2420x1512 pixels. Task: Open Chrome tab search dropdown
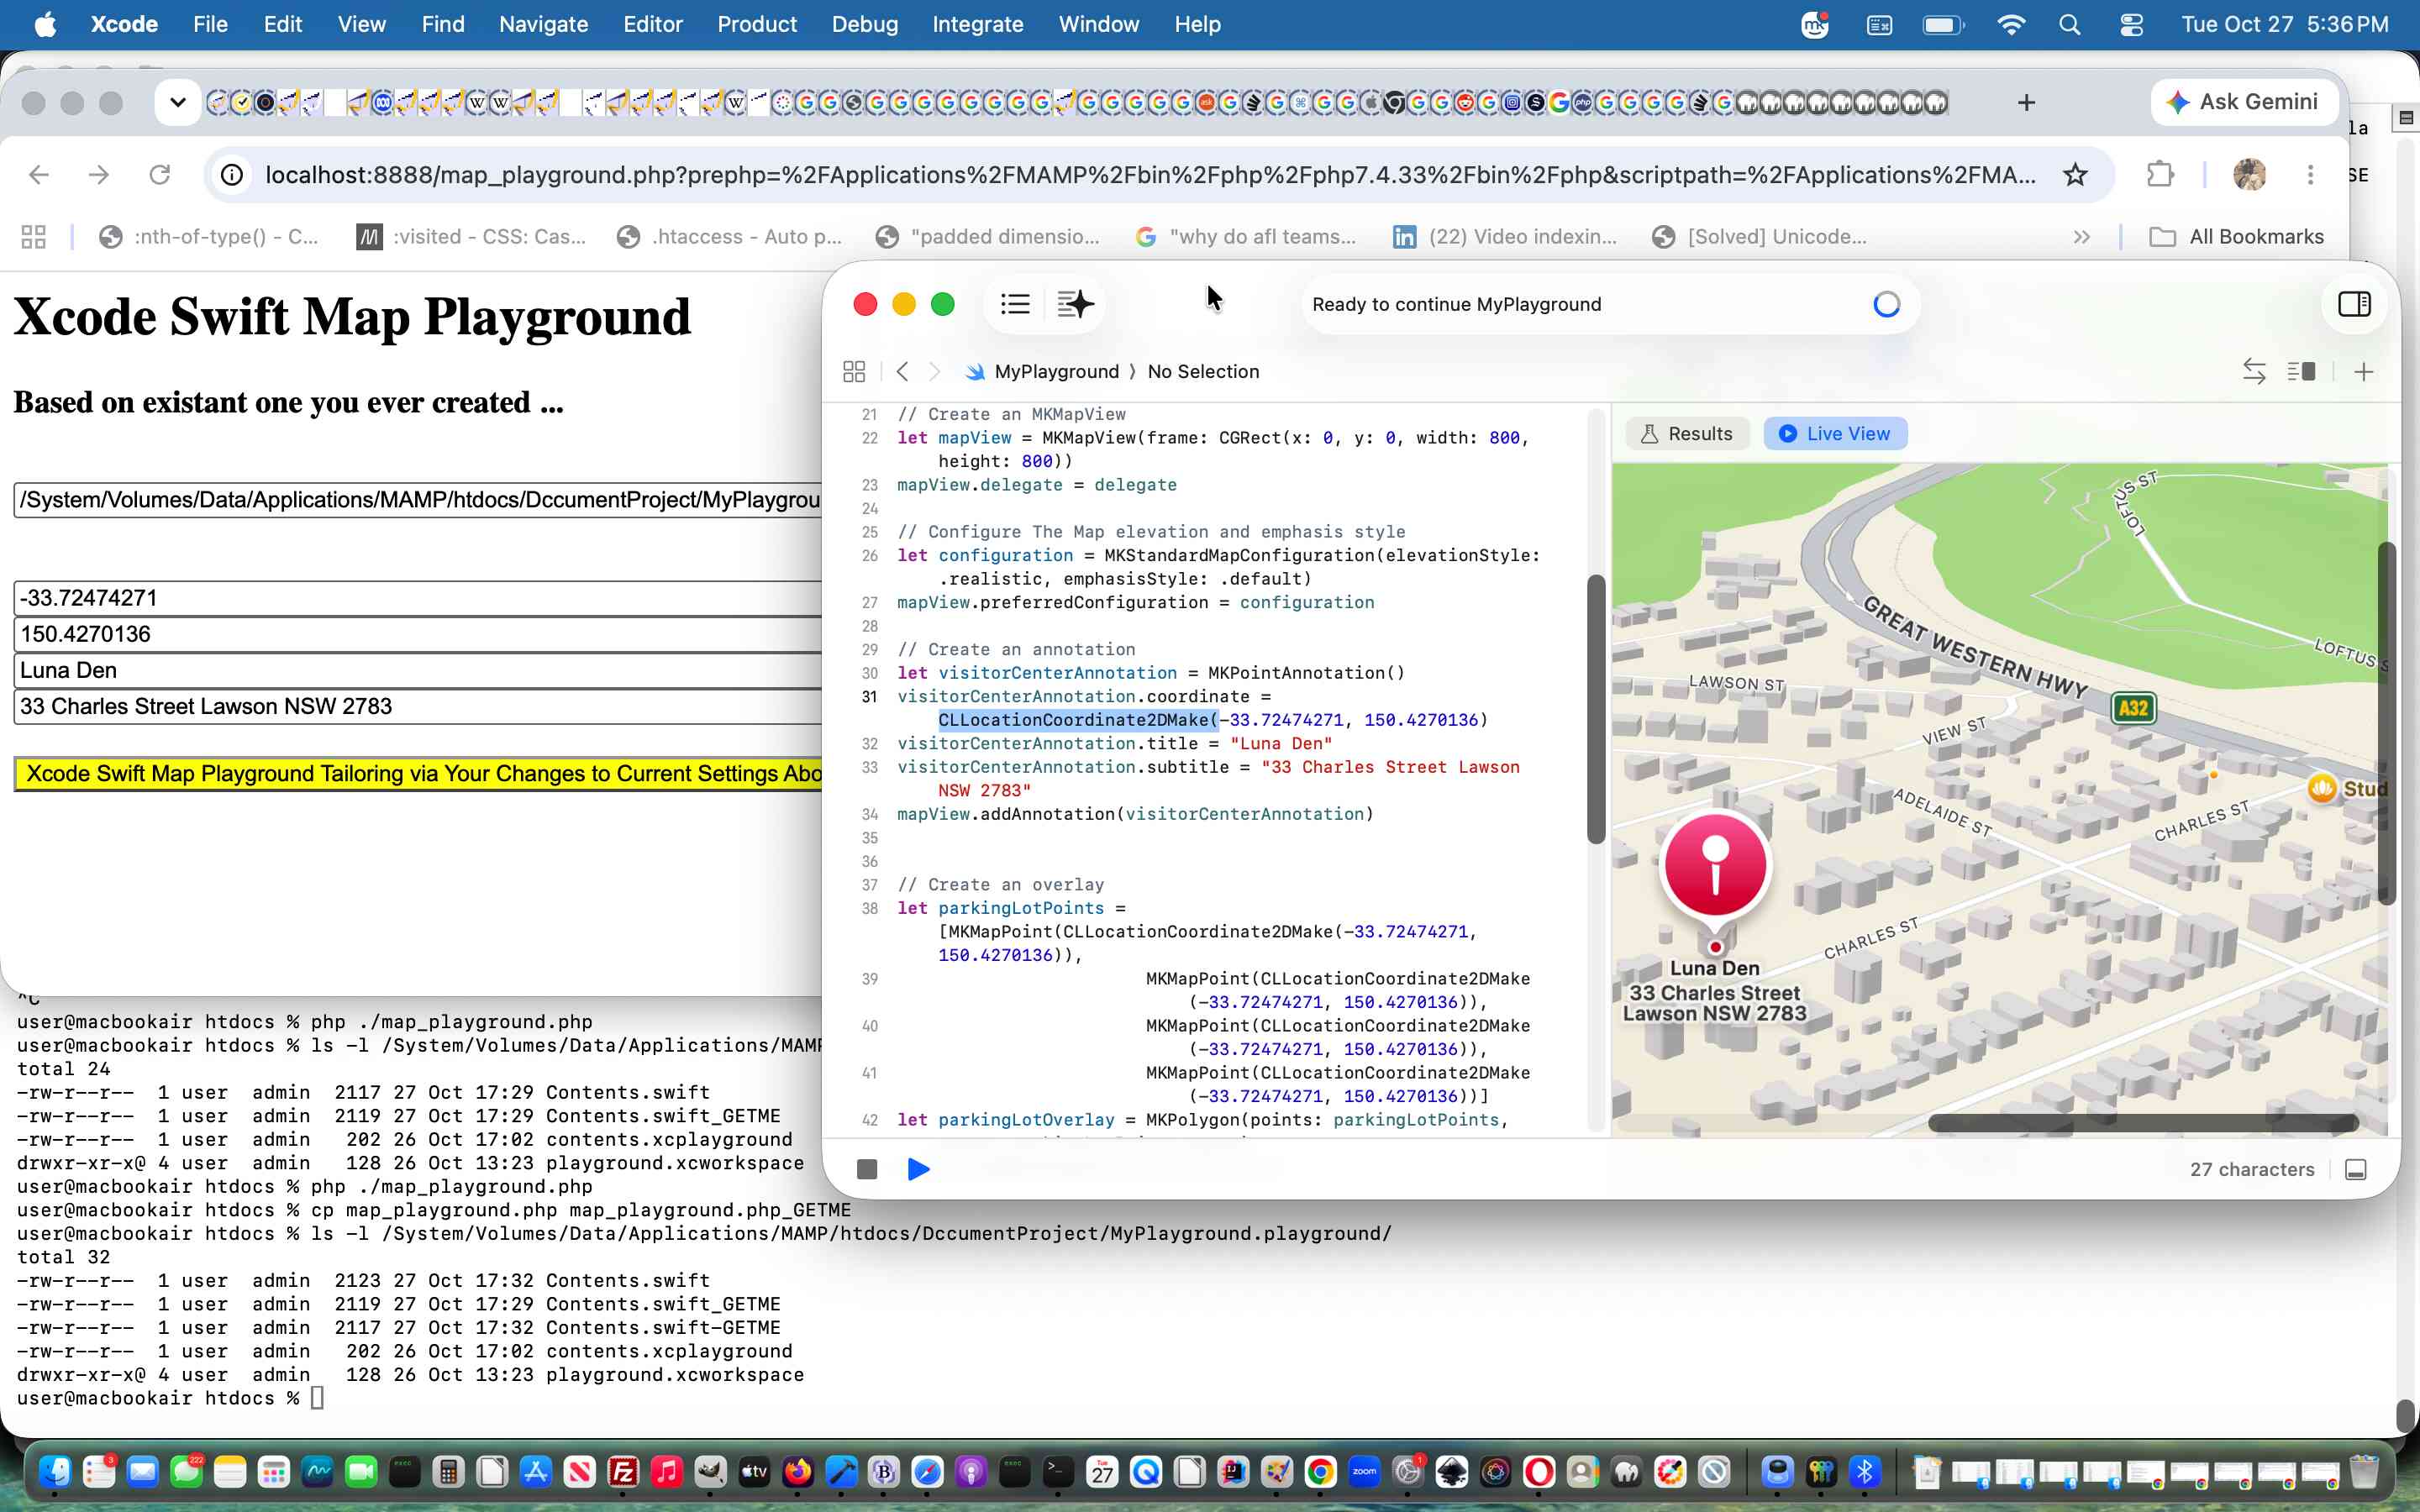[x=178, y=102]
